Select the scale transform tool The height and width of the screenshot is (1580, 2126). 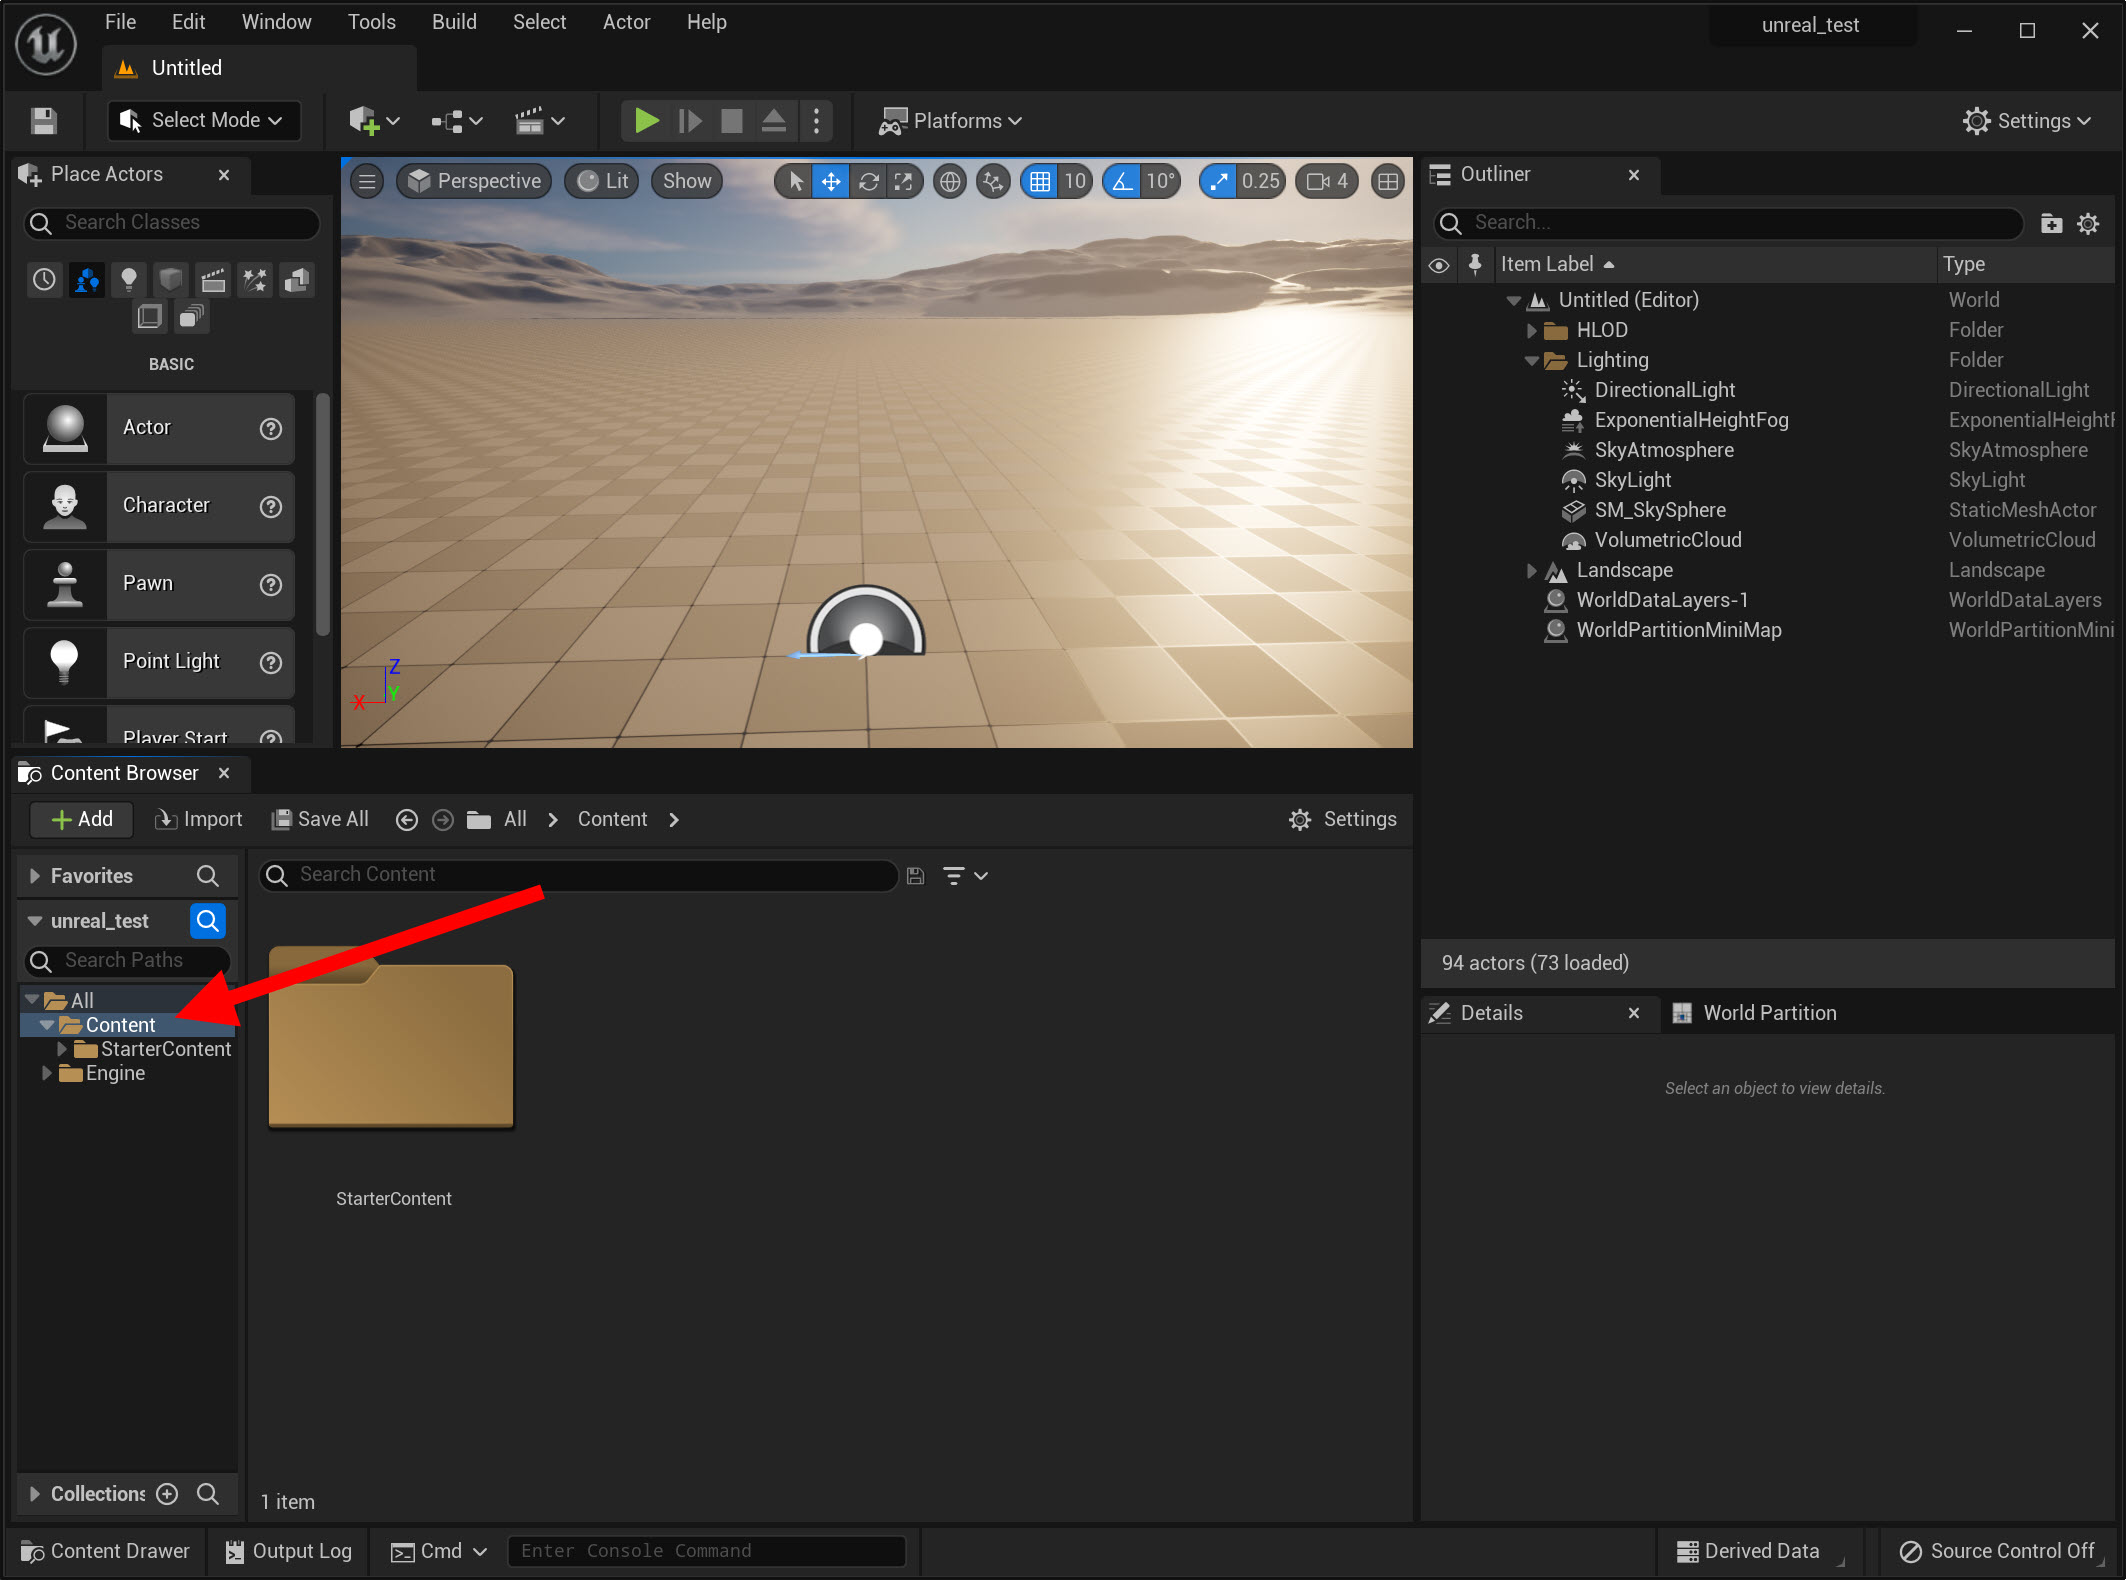(903, 181)
